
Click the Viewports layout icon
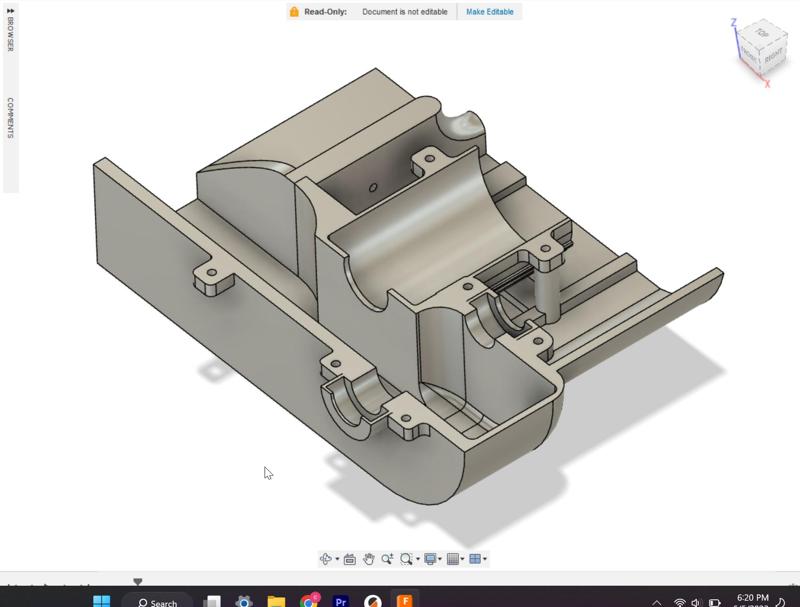click(x=475, y=559)
